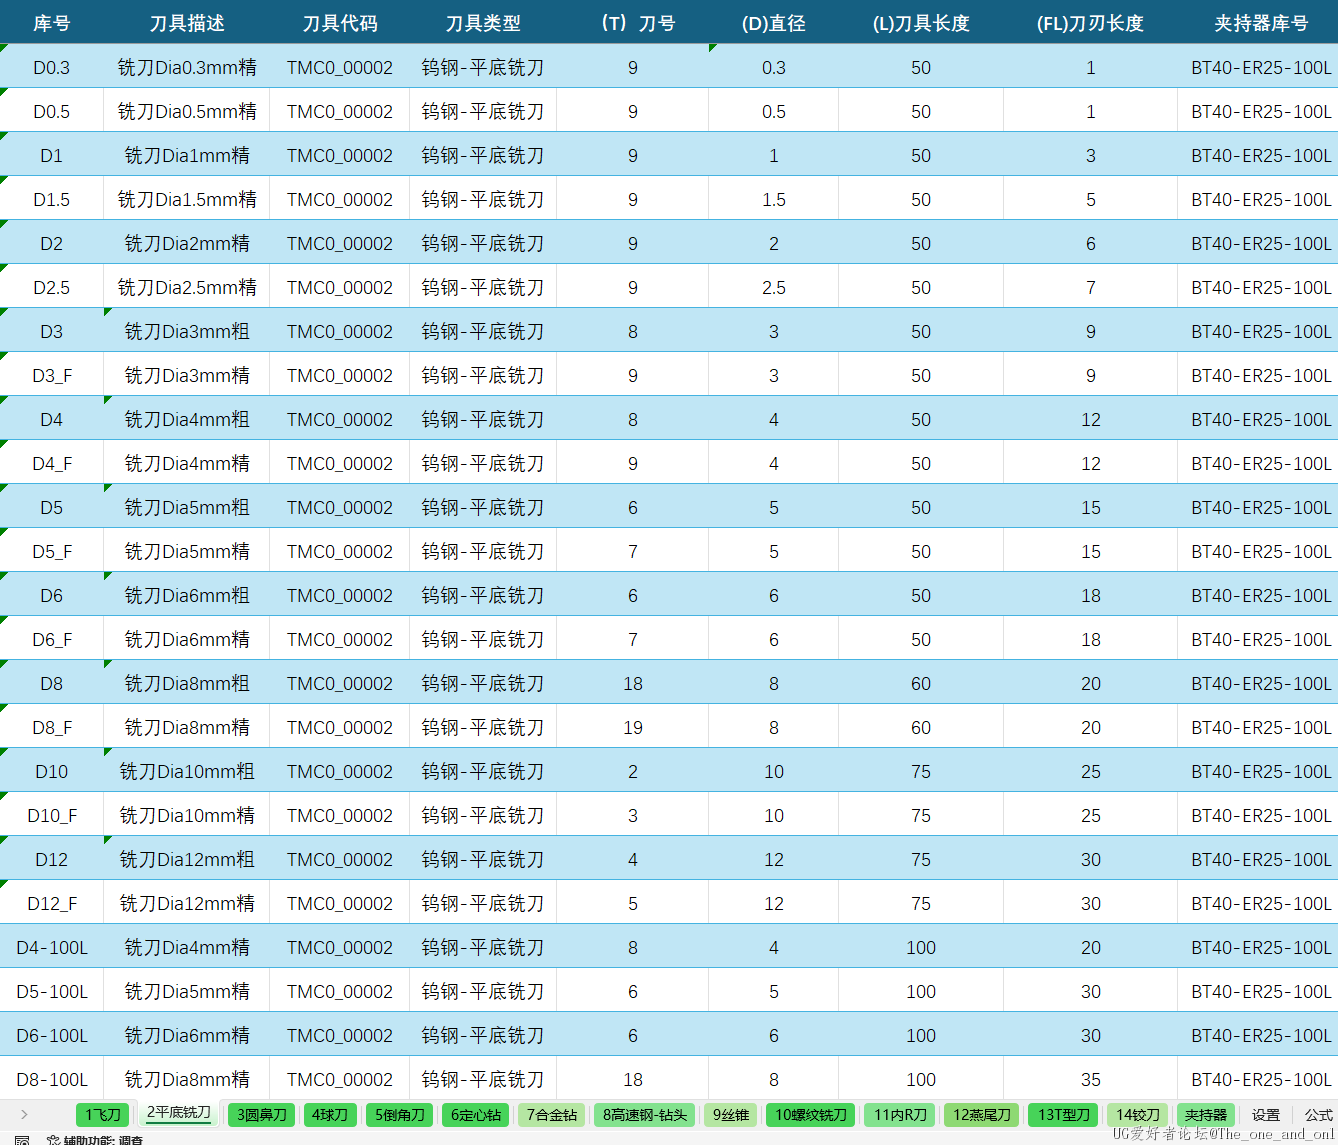Screen dimensions: 1338x1145
Task: Select the D0.3 library number cell
Action: point(51,67)
